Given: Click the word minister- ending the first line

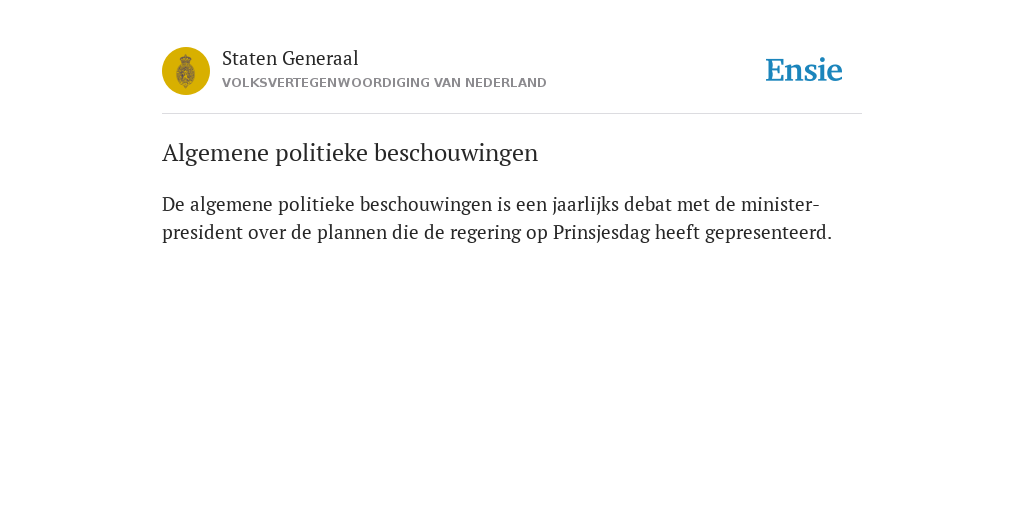Looking at the screenshot, I should [x=780, y=204].
